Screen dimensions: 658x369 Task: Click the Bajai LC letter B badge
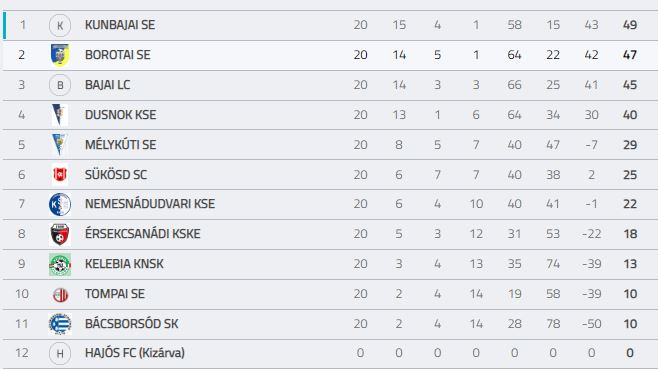(x=60, y=85)
